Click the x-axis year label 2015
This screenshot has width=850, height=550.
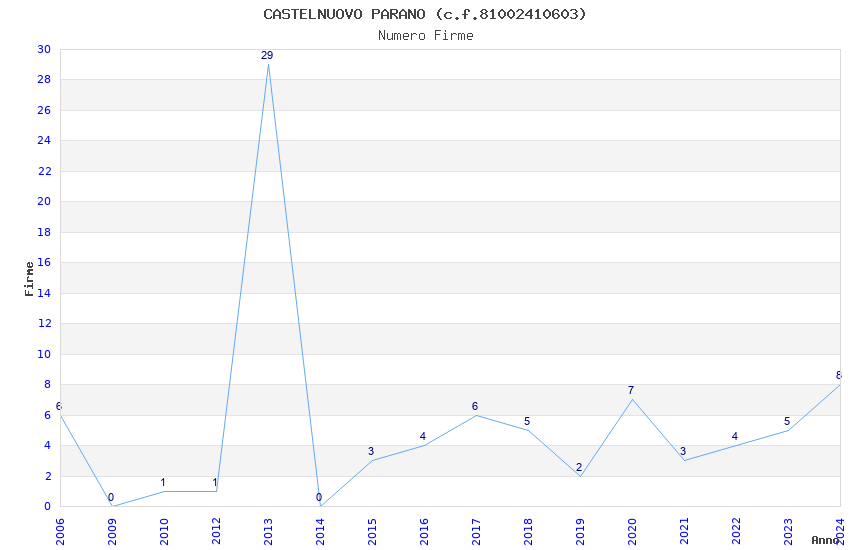click(x=372, y=532)
